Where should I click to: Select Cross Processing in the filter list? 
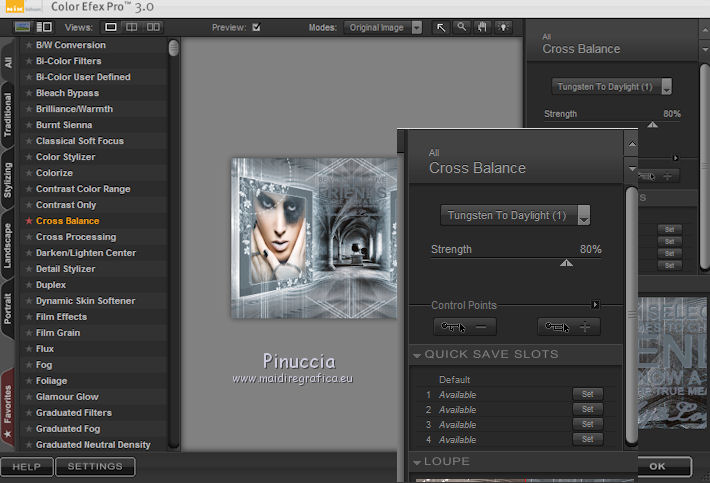(76, 237)
